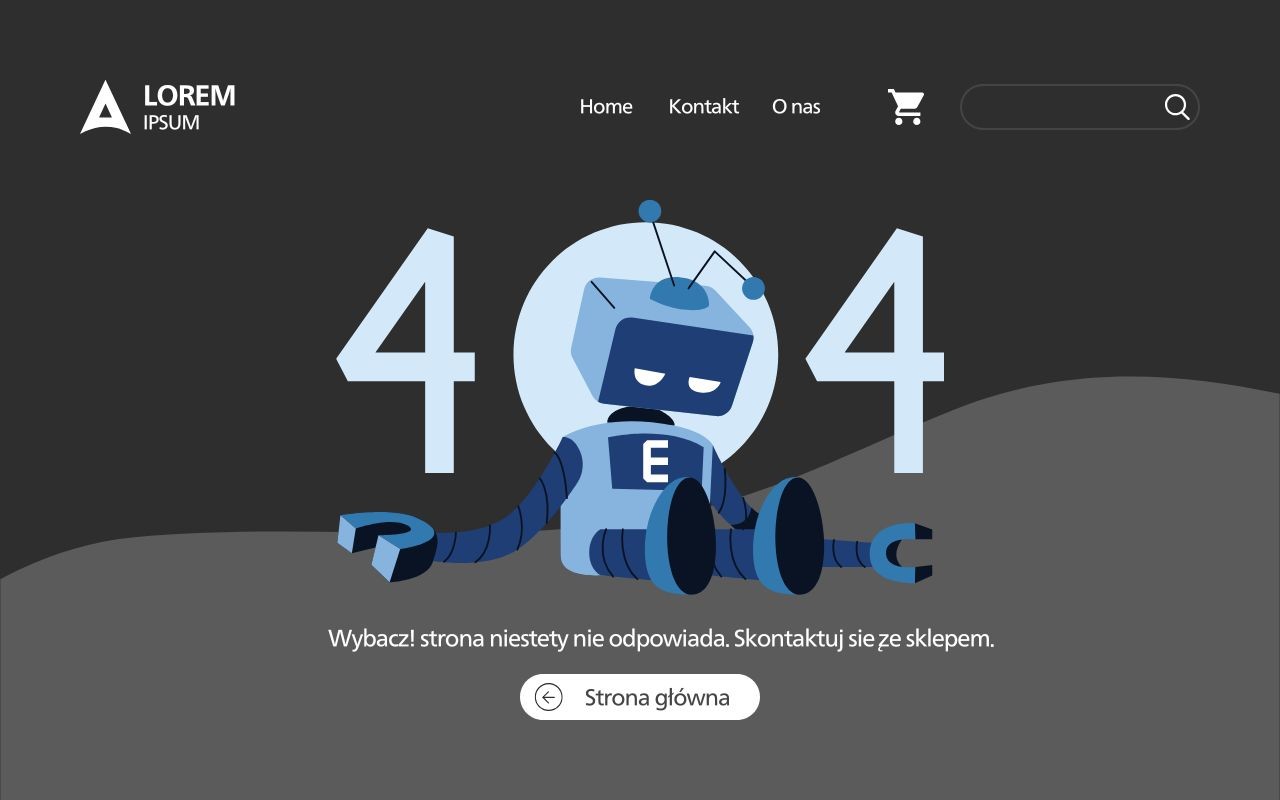Click the robot's dome-shaped head cap

click(680, 294)
